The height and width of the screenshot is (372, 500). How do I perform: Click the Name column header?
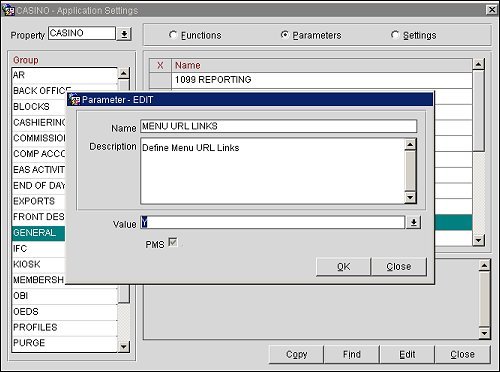[x=322, y=65]
